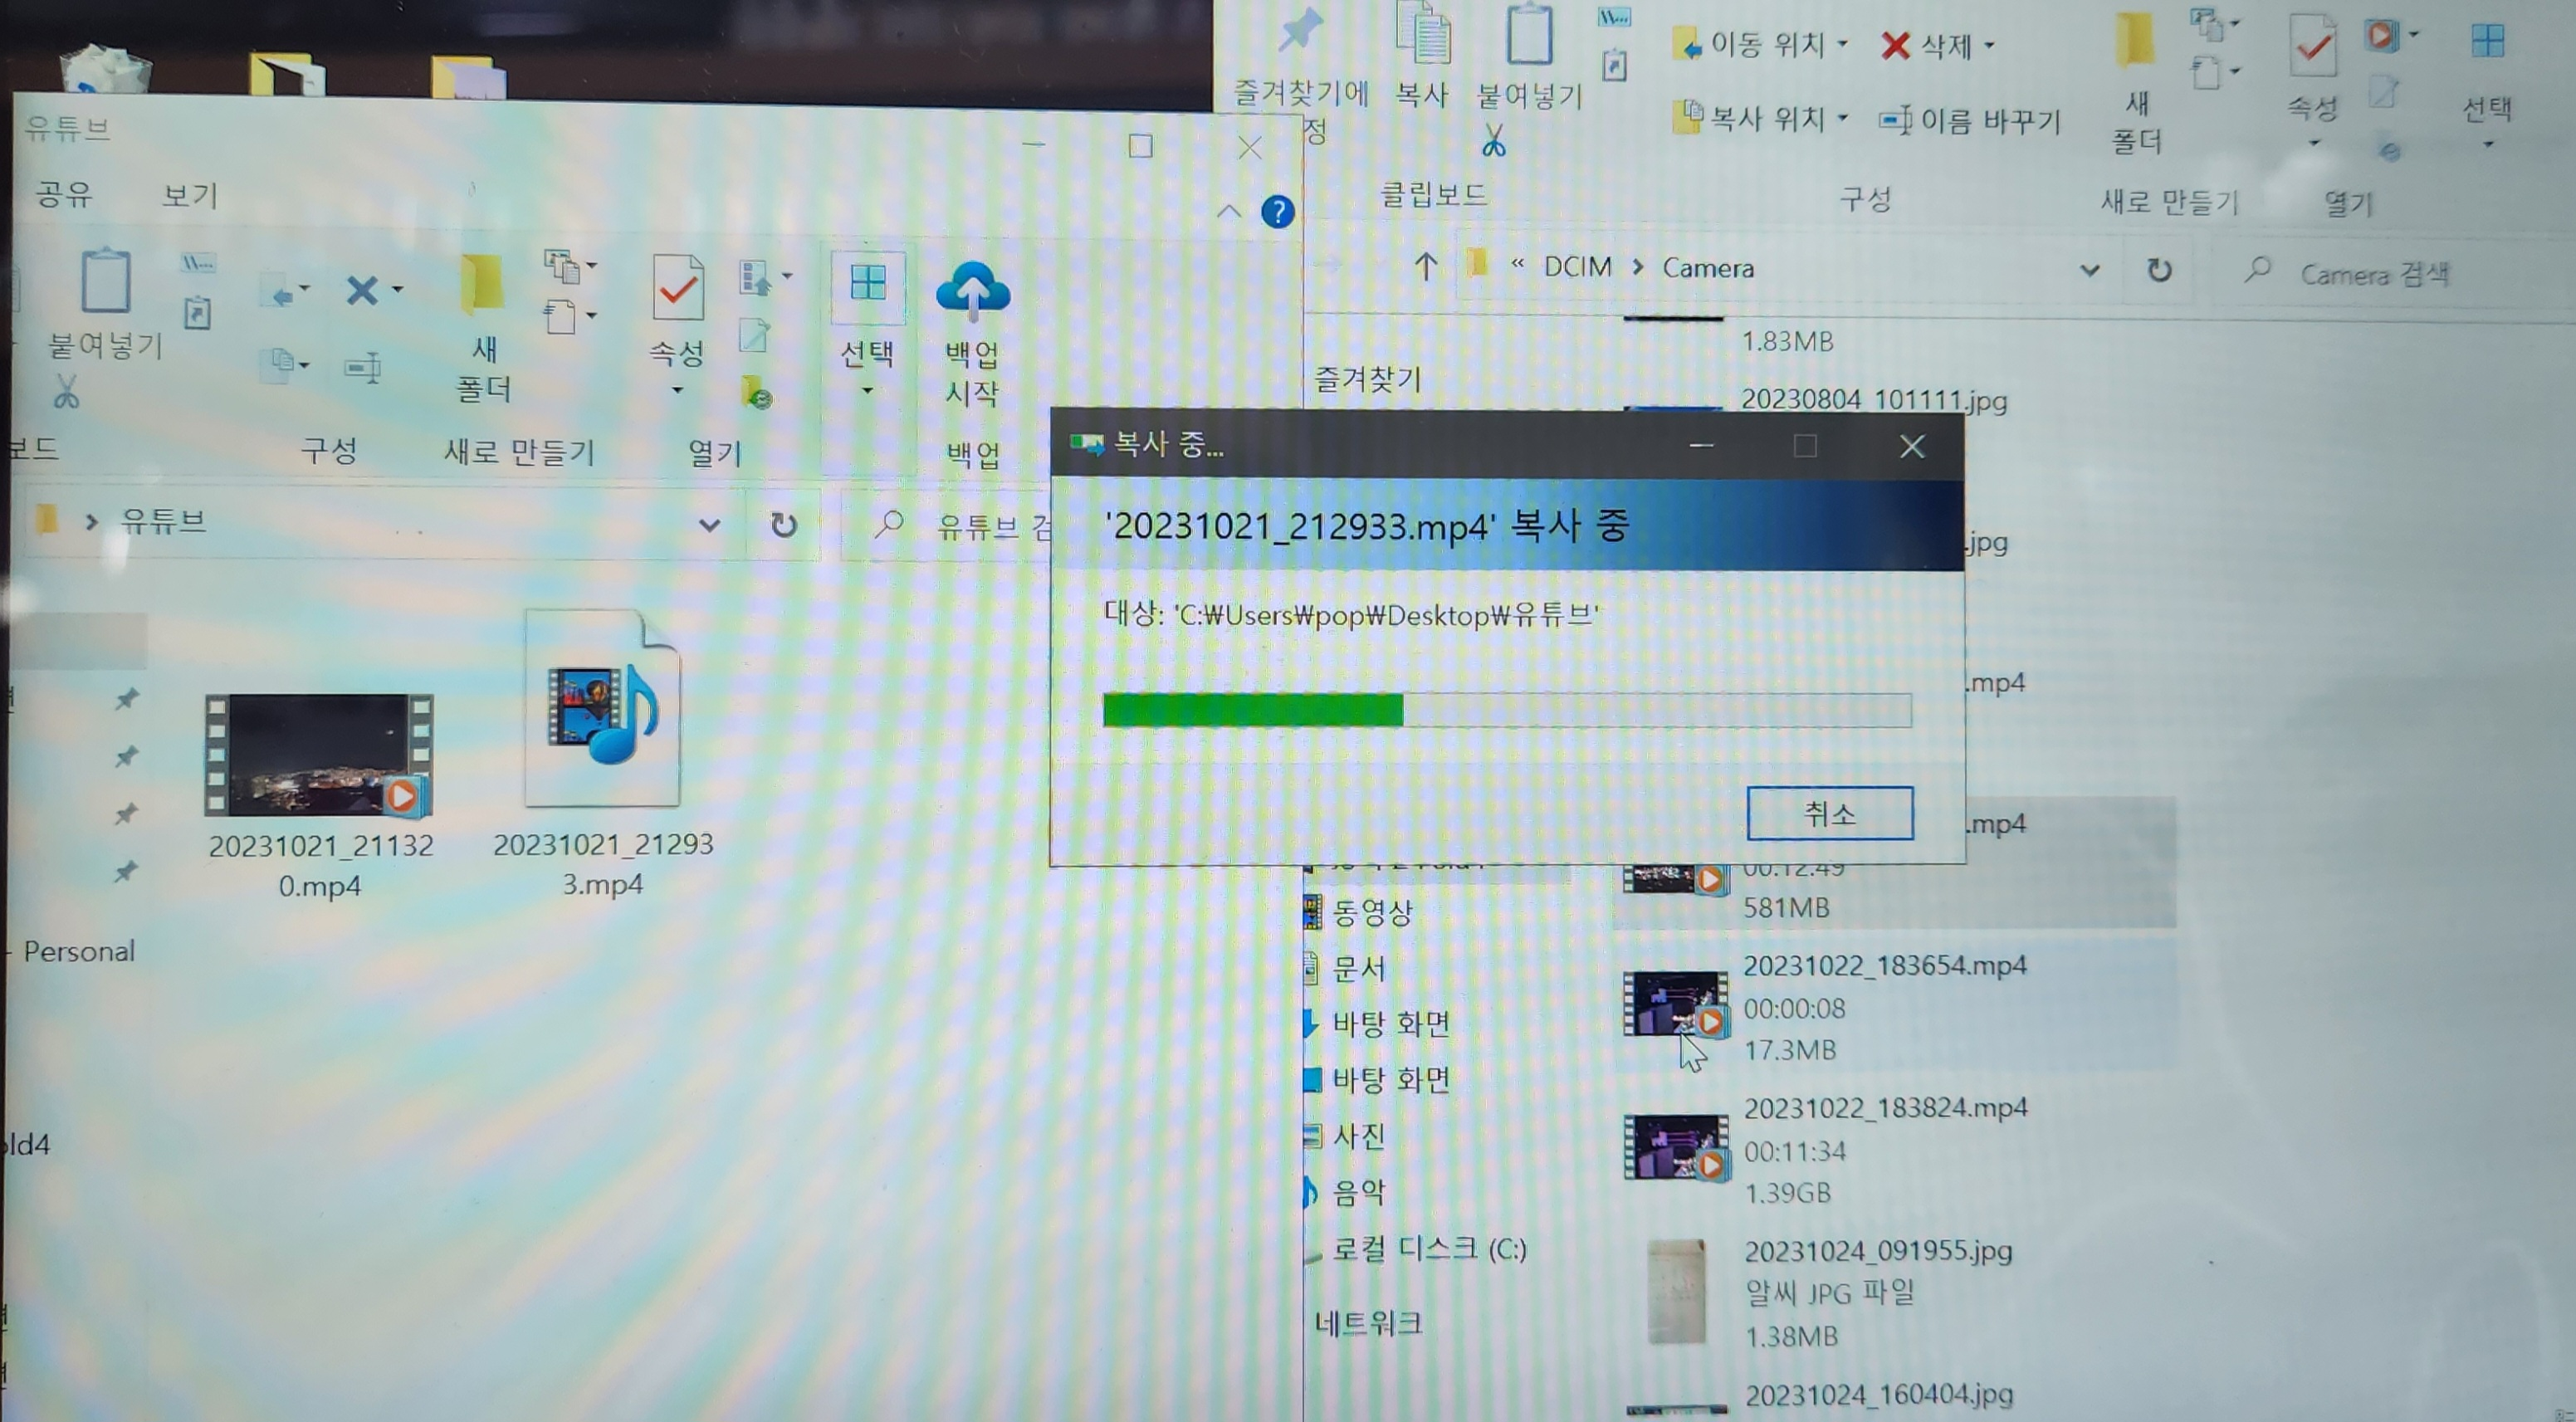Select the 20231021_211320.mp4 video thumbnail
Screen dimensions: 2576x1422
[318, 757]
